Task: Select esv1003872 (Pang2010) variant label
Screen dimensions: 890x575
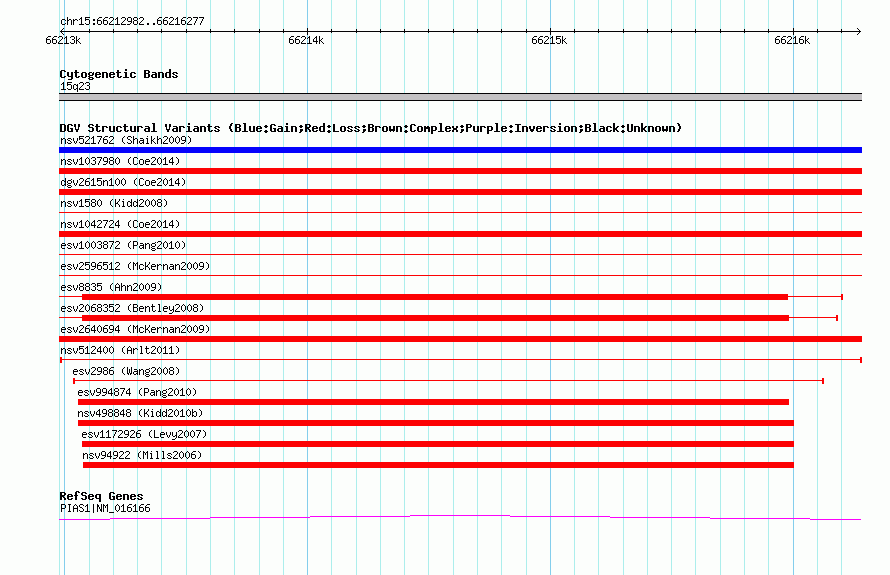Action: (123, 245)
